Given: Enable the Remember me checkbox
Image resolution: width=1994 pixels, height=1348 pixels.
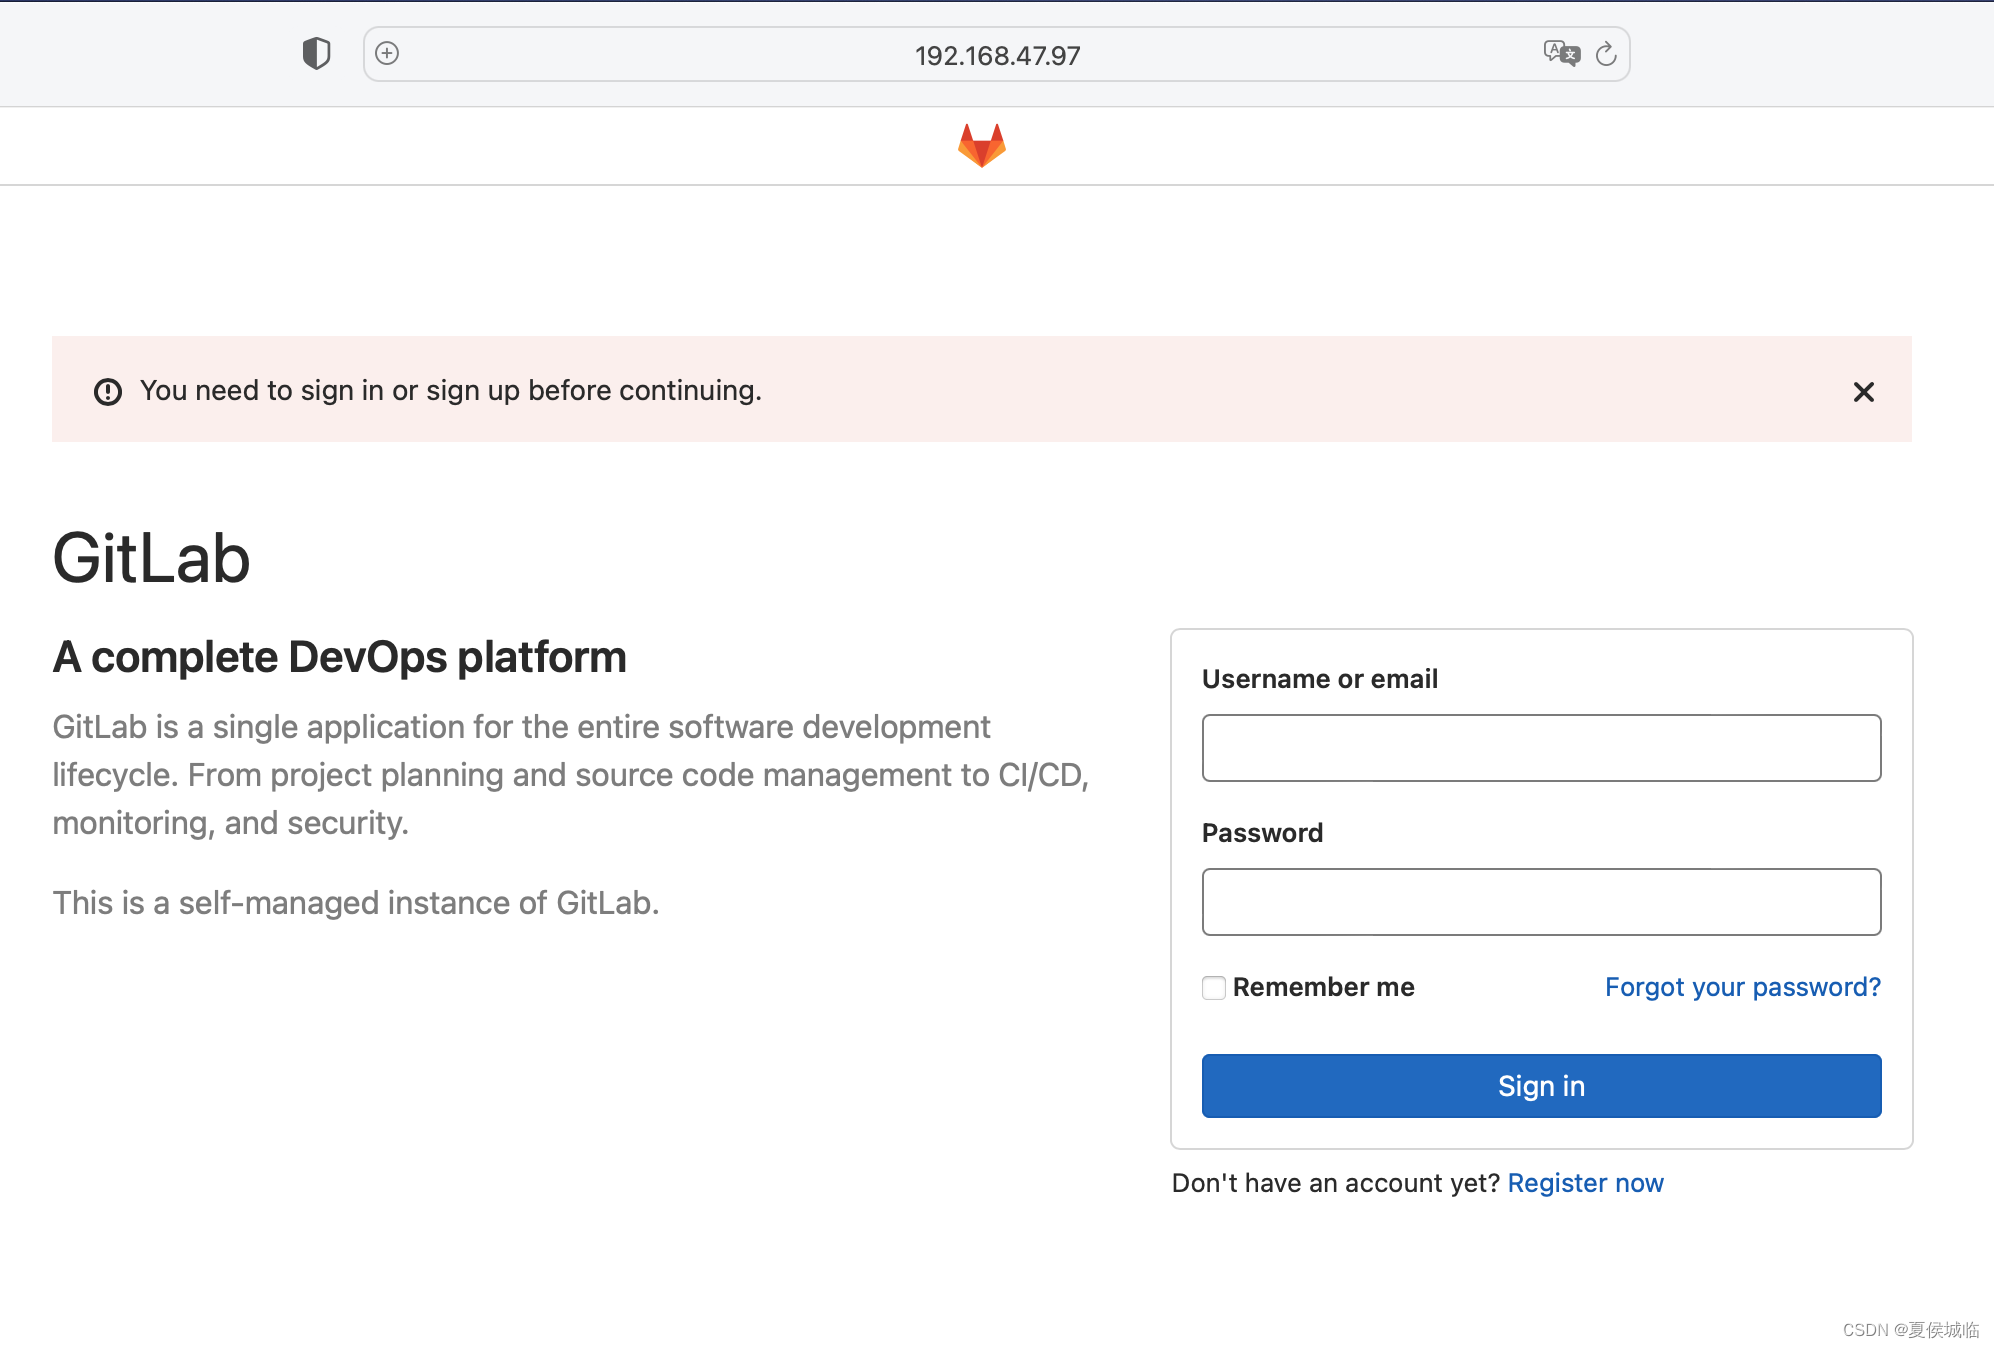Looking at the screenshot, I should pos(1214,988).
